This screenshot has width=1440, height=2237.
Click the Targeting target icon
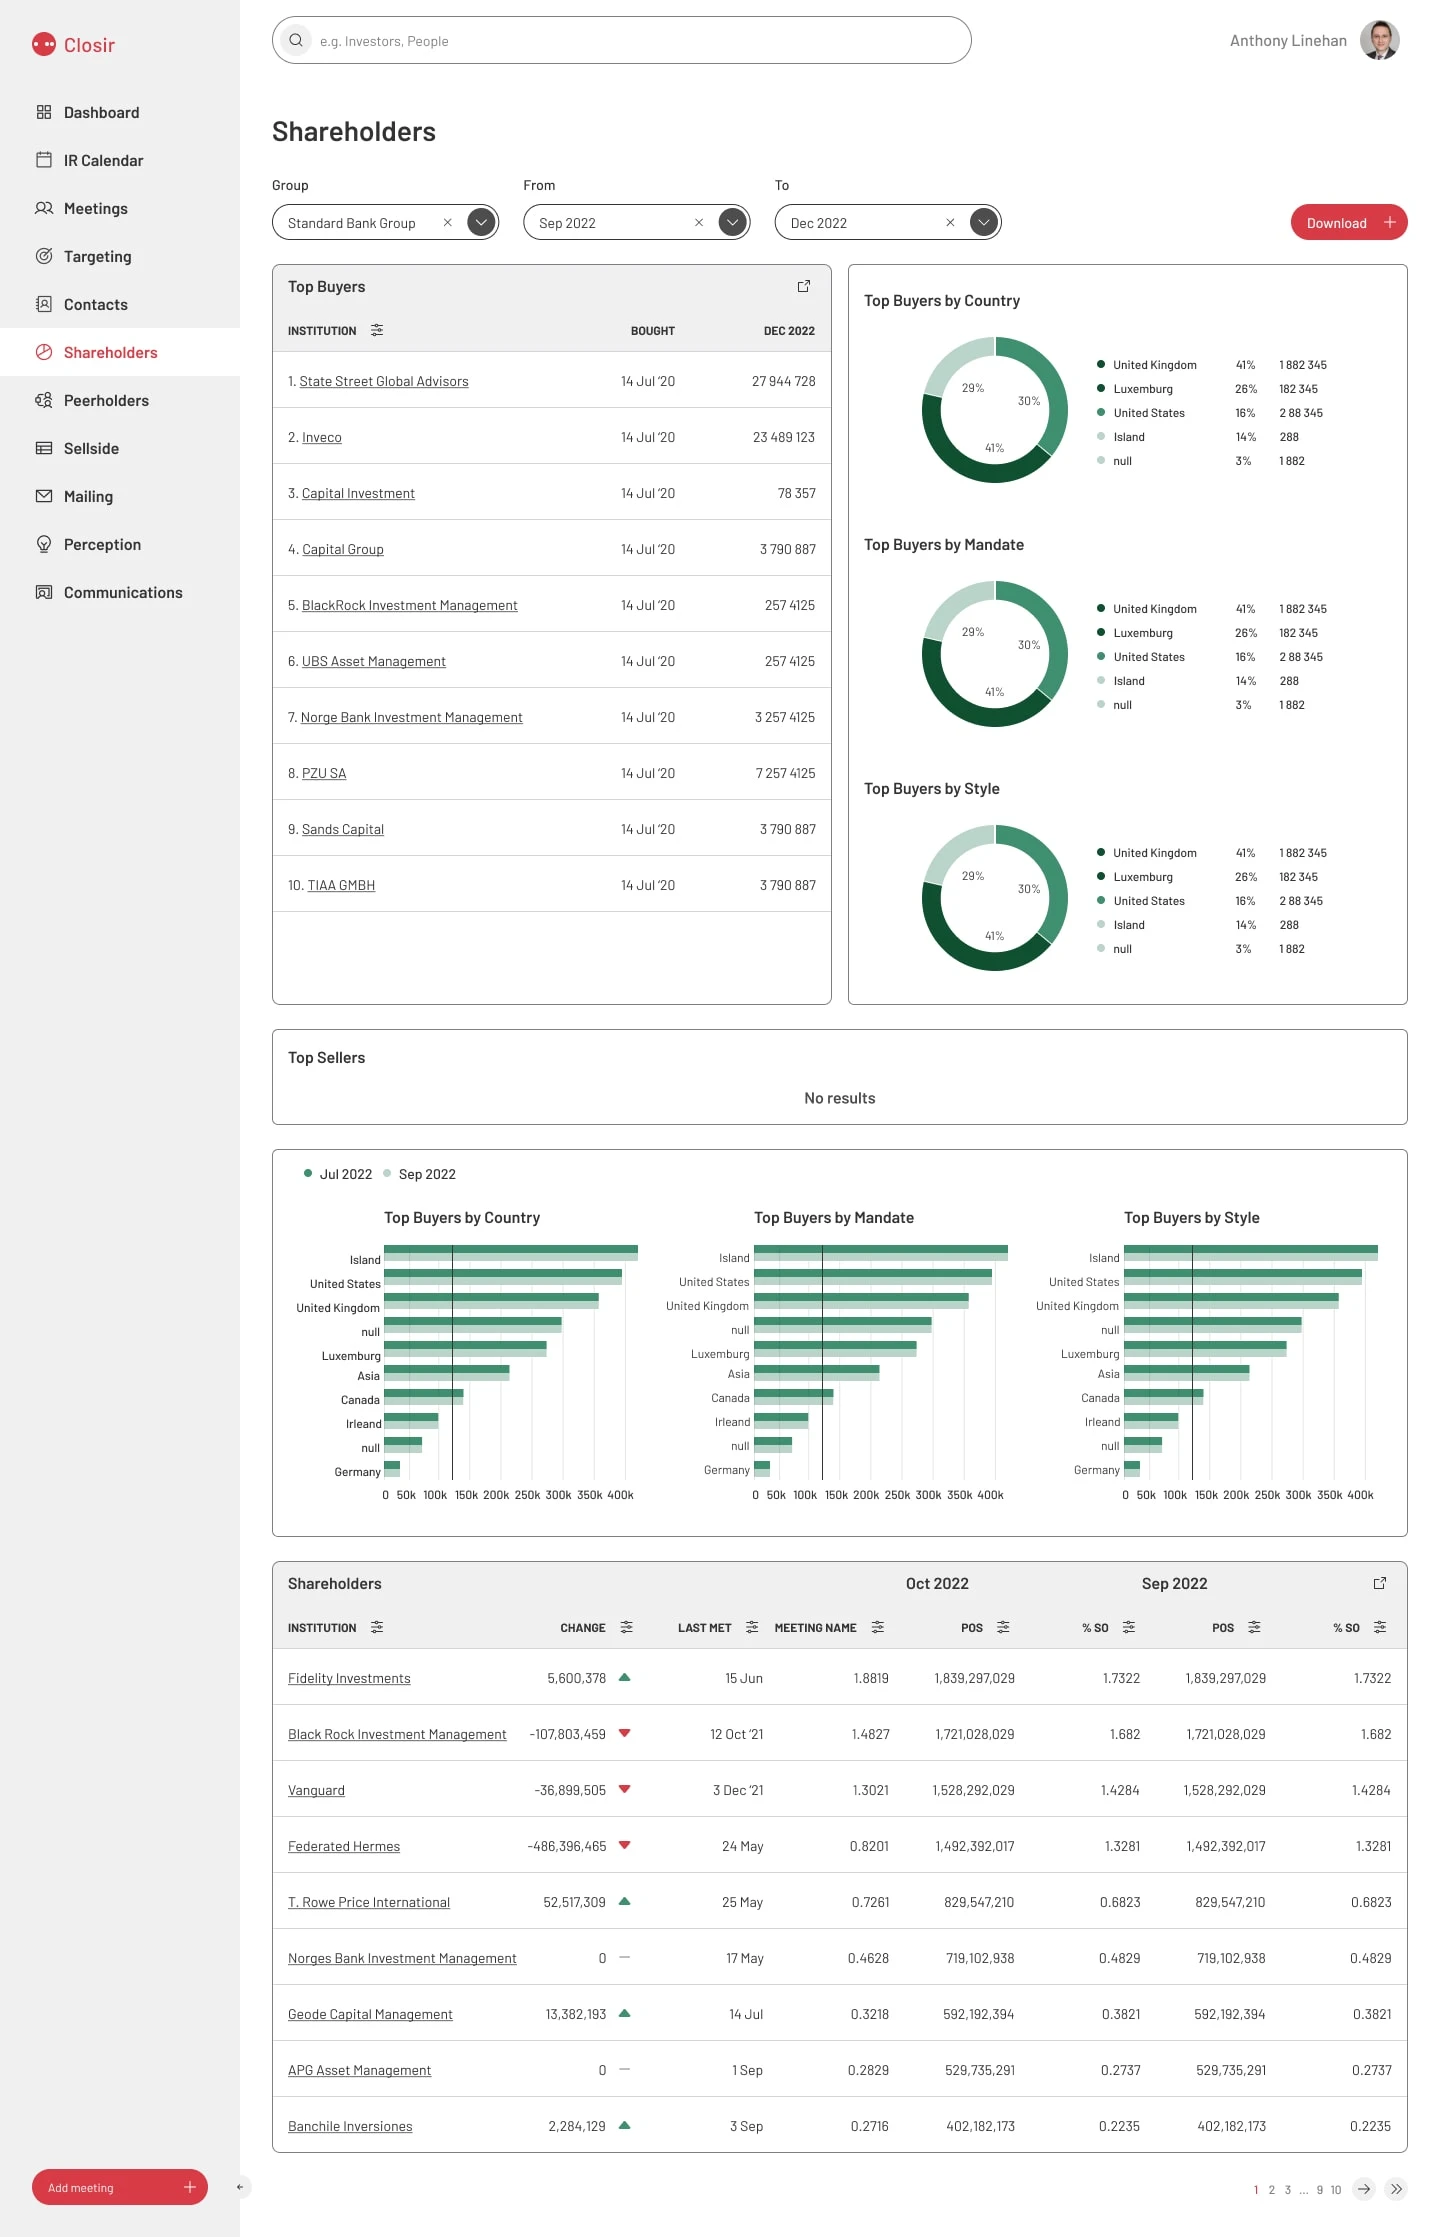[x=44, y=256]
